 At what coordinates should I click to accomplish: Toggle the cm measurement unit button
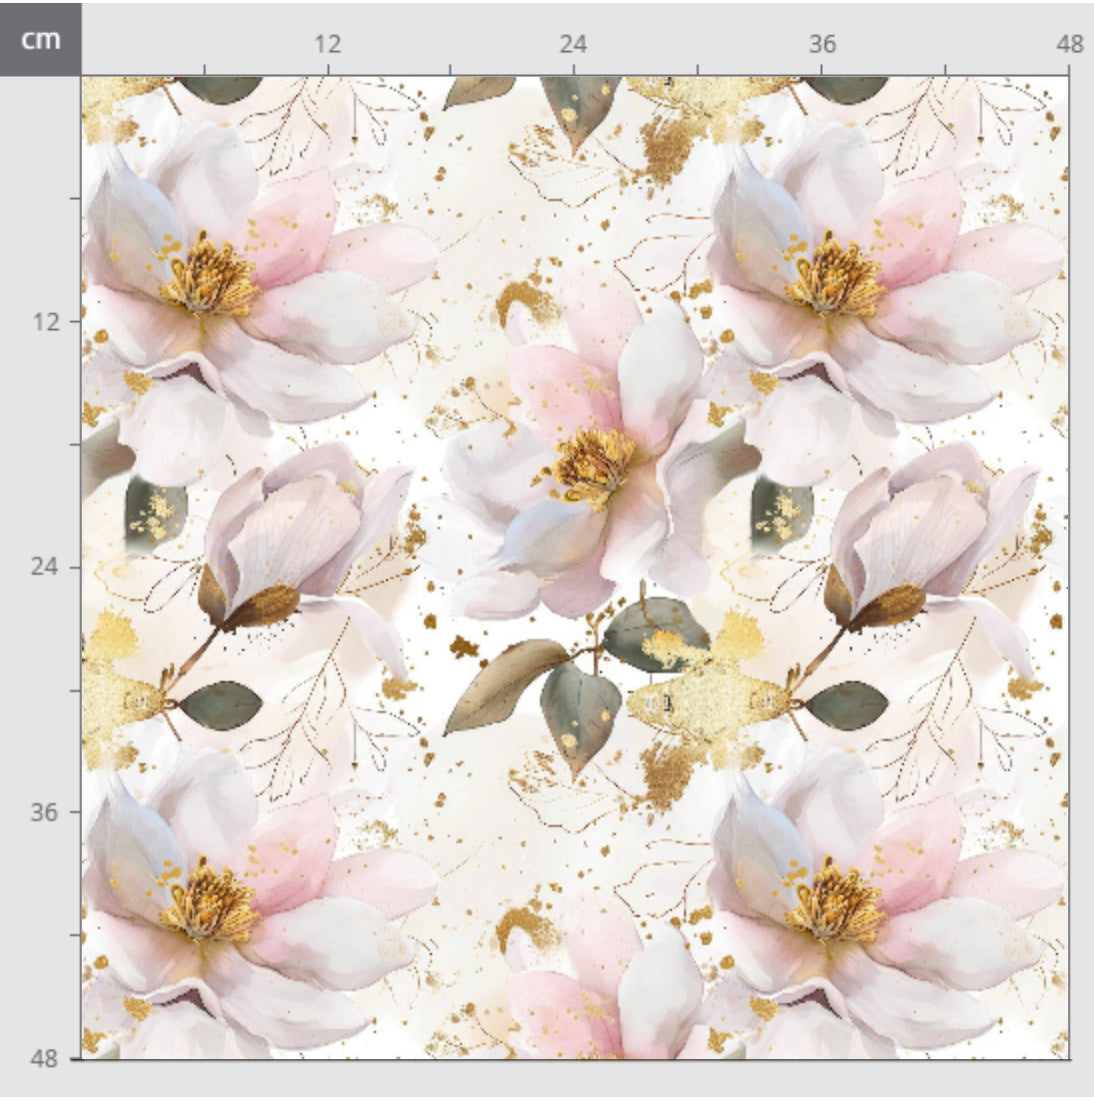point(40,39)
